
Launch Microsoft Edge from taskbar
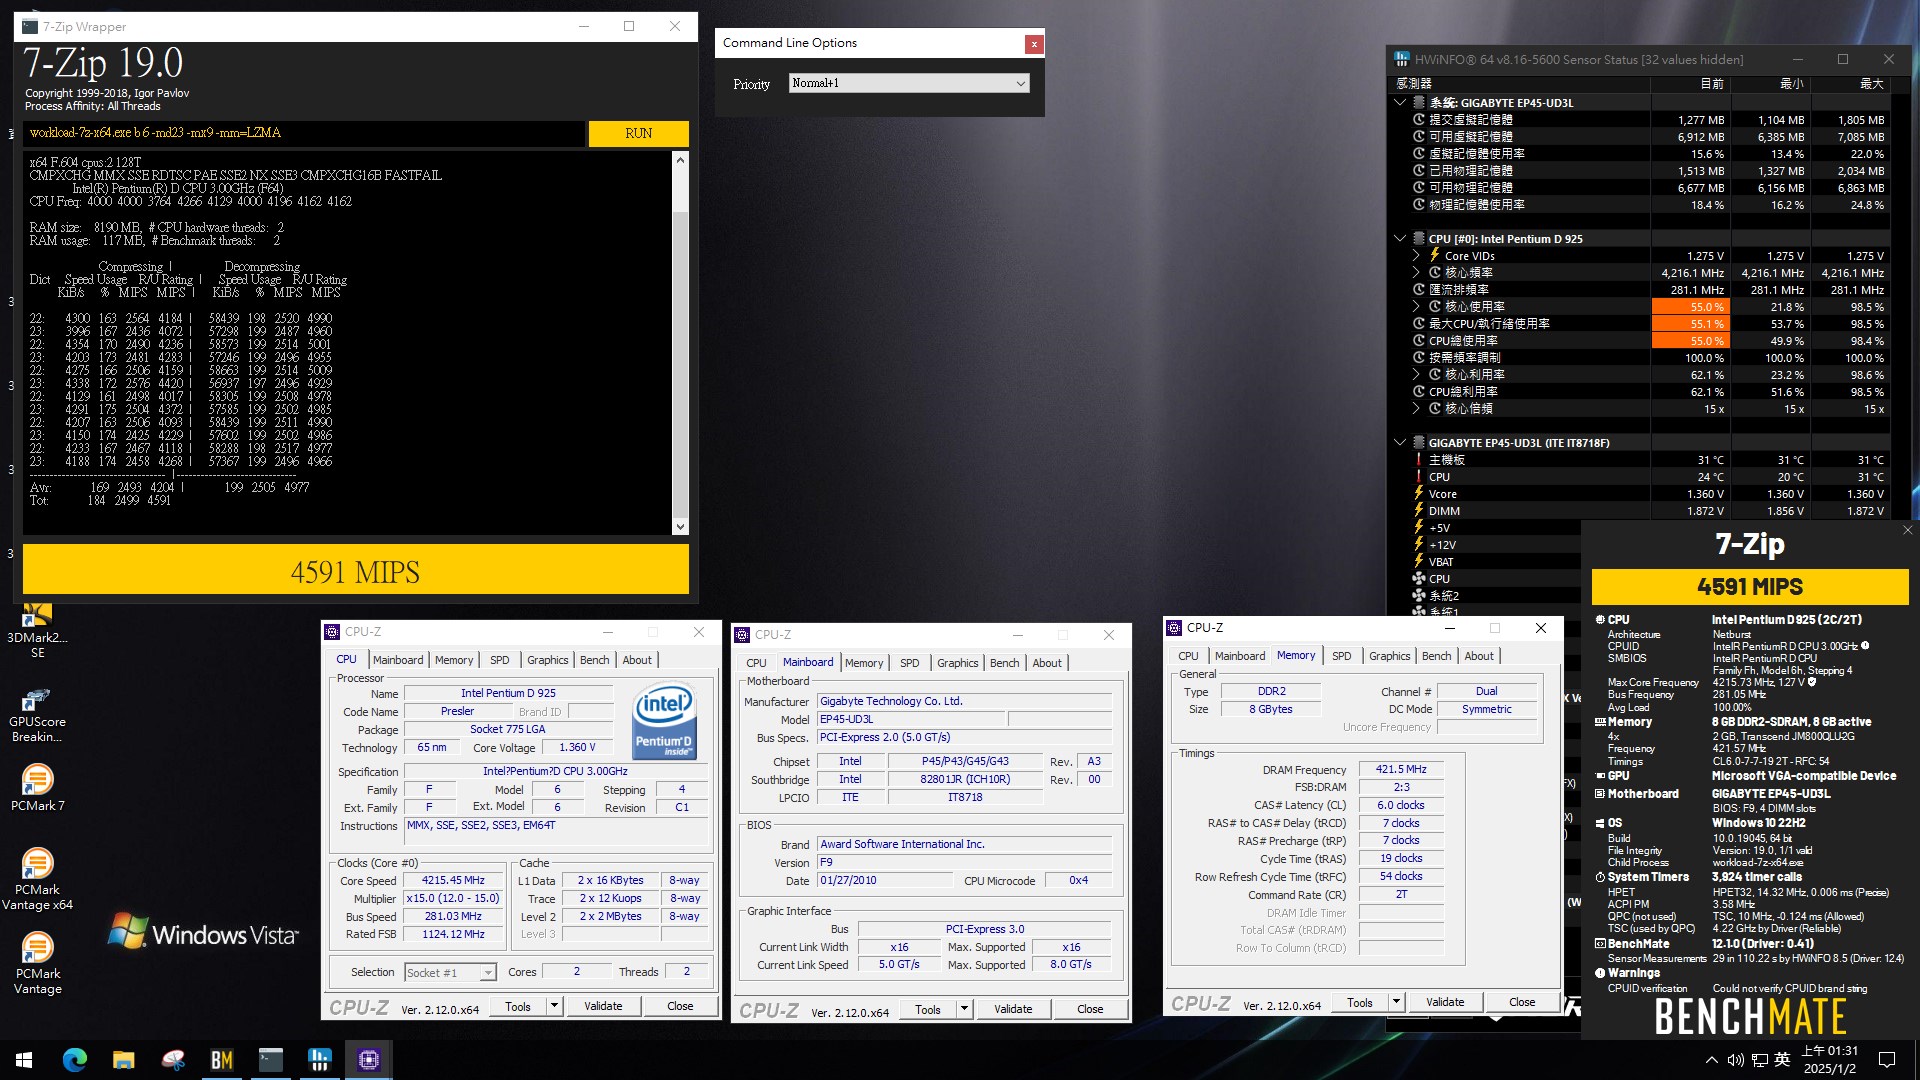75,1060
